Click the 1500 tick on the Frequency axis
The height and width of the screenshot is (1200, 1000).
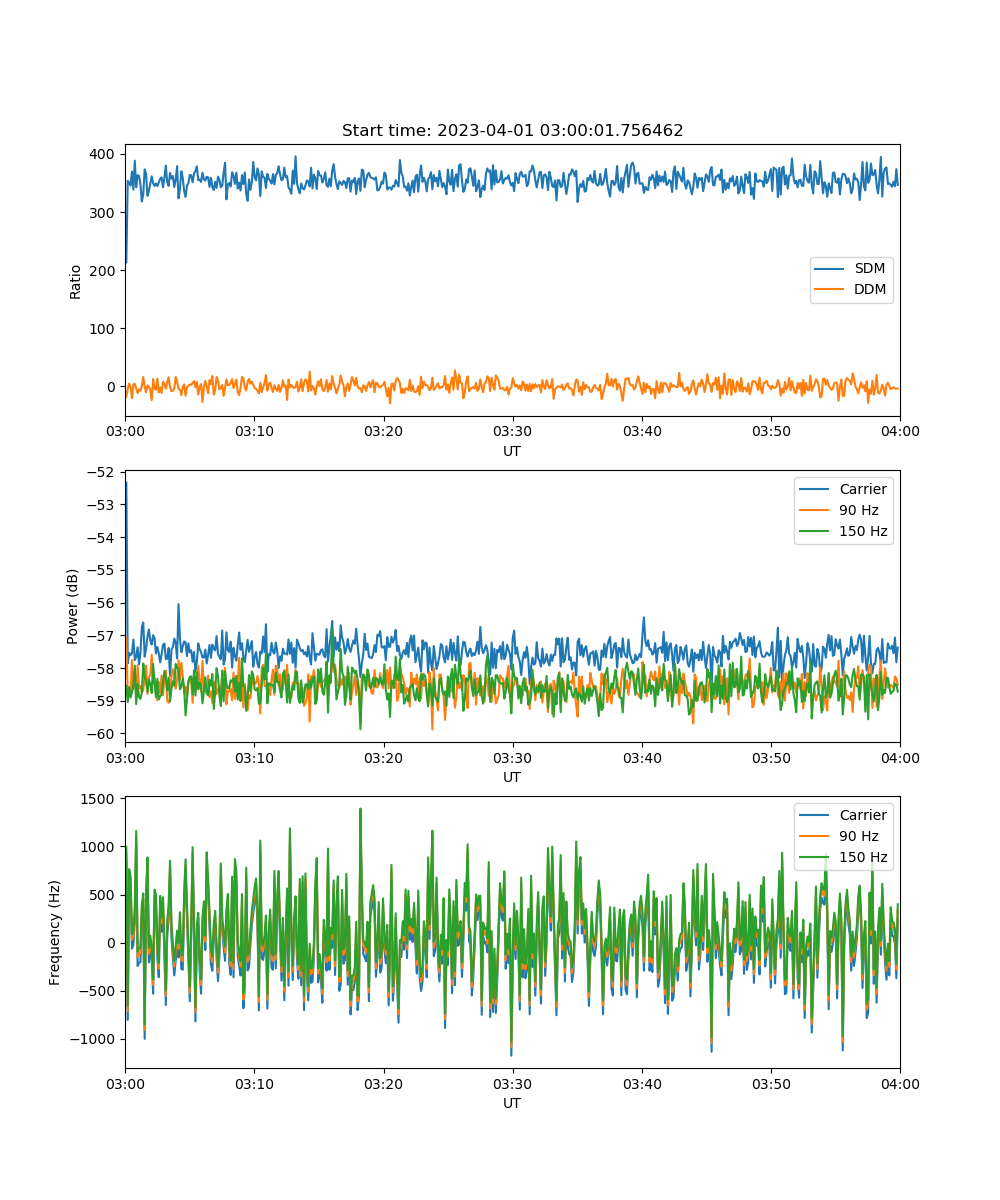[x=100, y=799]
